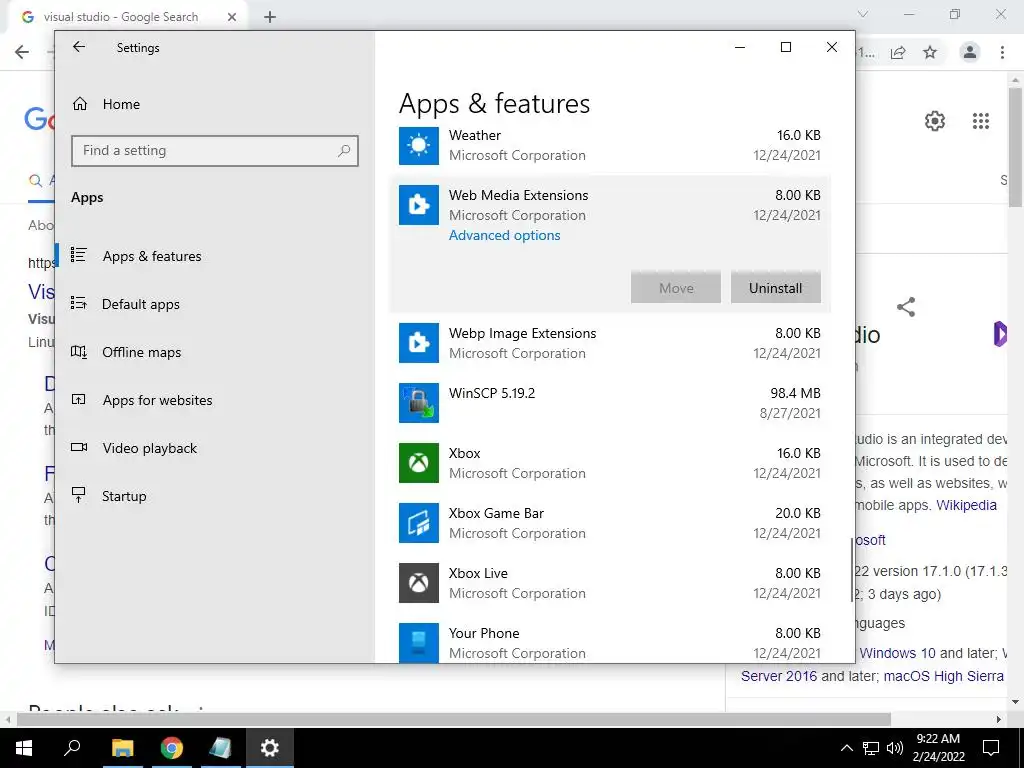This screenshot has width=1024, height=768.
Task: Click Chrome's back navigation arrow
Action: tap(22, 52)
